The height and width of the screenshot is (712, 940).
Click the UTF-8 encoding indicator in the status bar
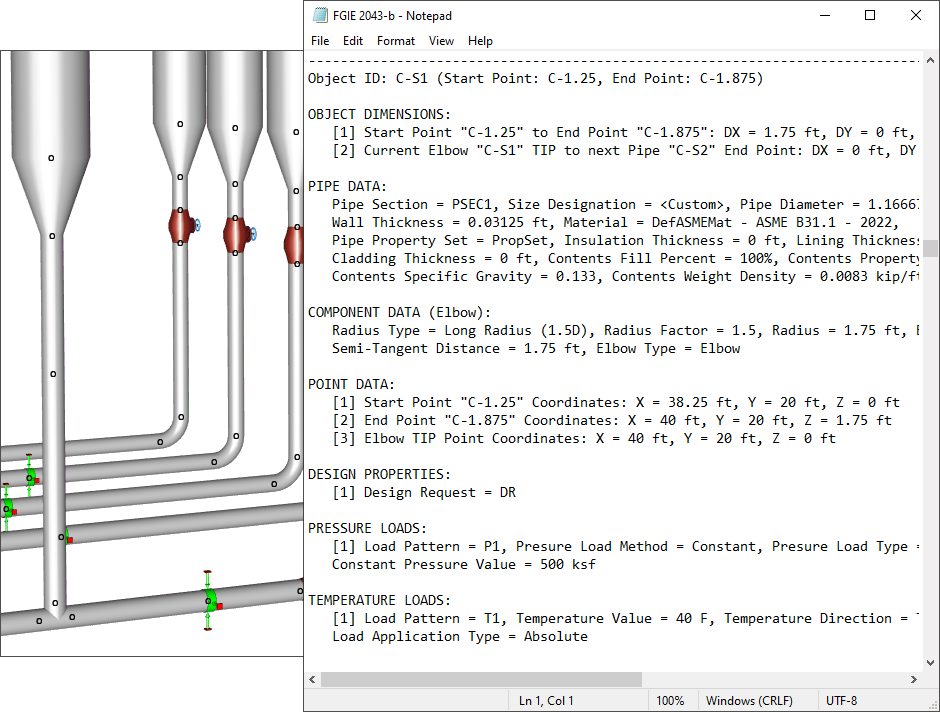coord(845,700)
